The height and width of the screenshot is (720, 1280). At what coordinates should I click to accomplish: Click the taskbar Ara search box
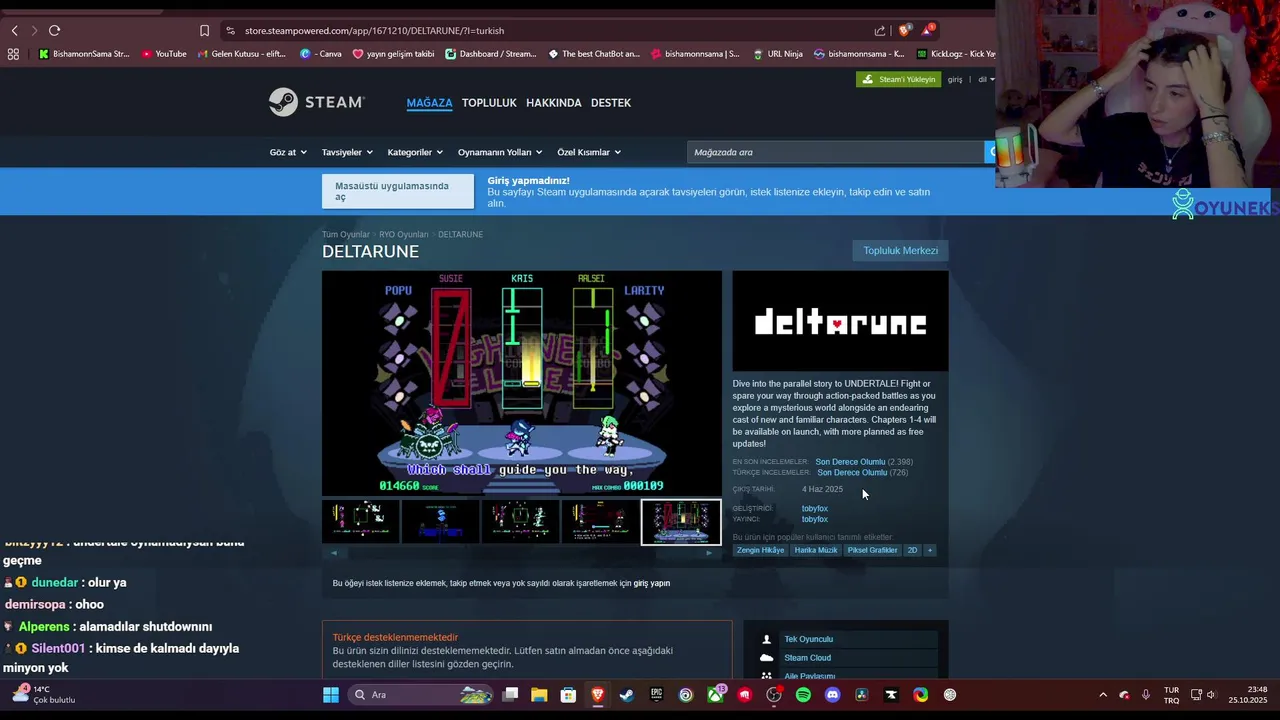(x=422, y=695)
